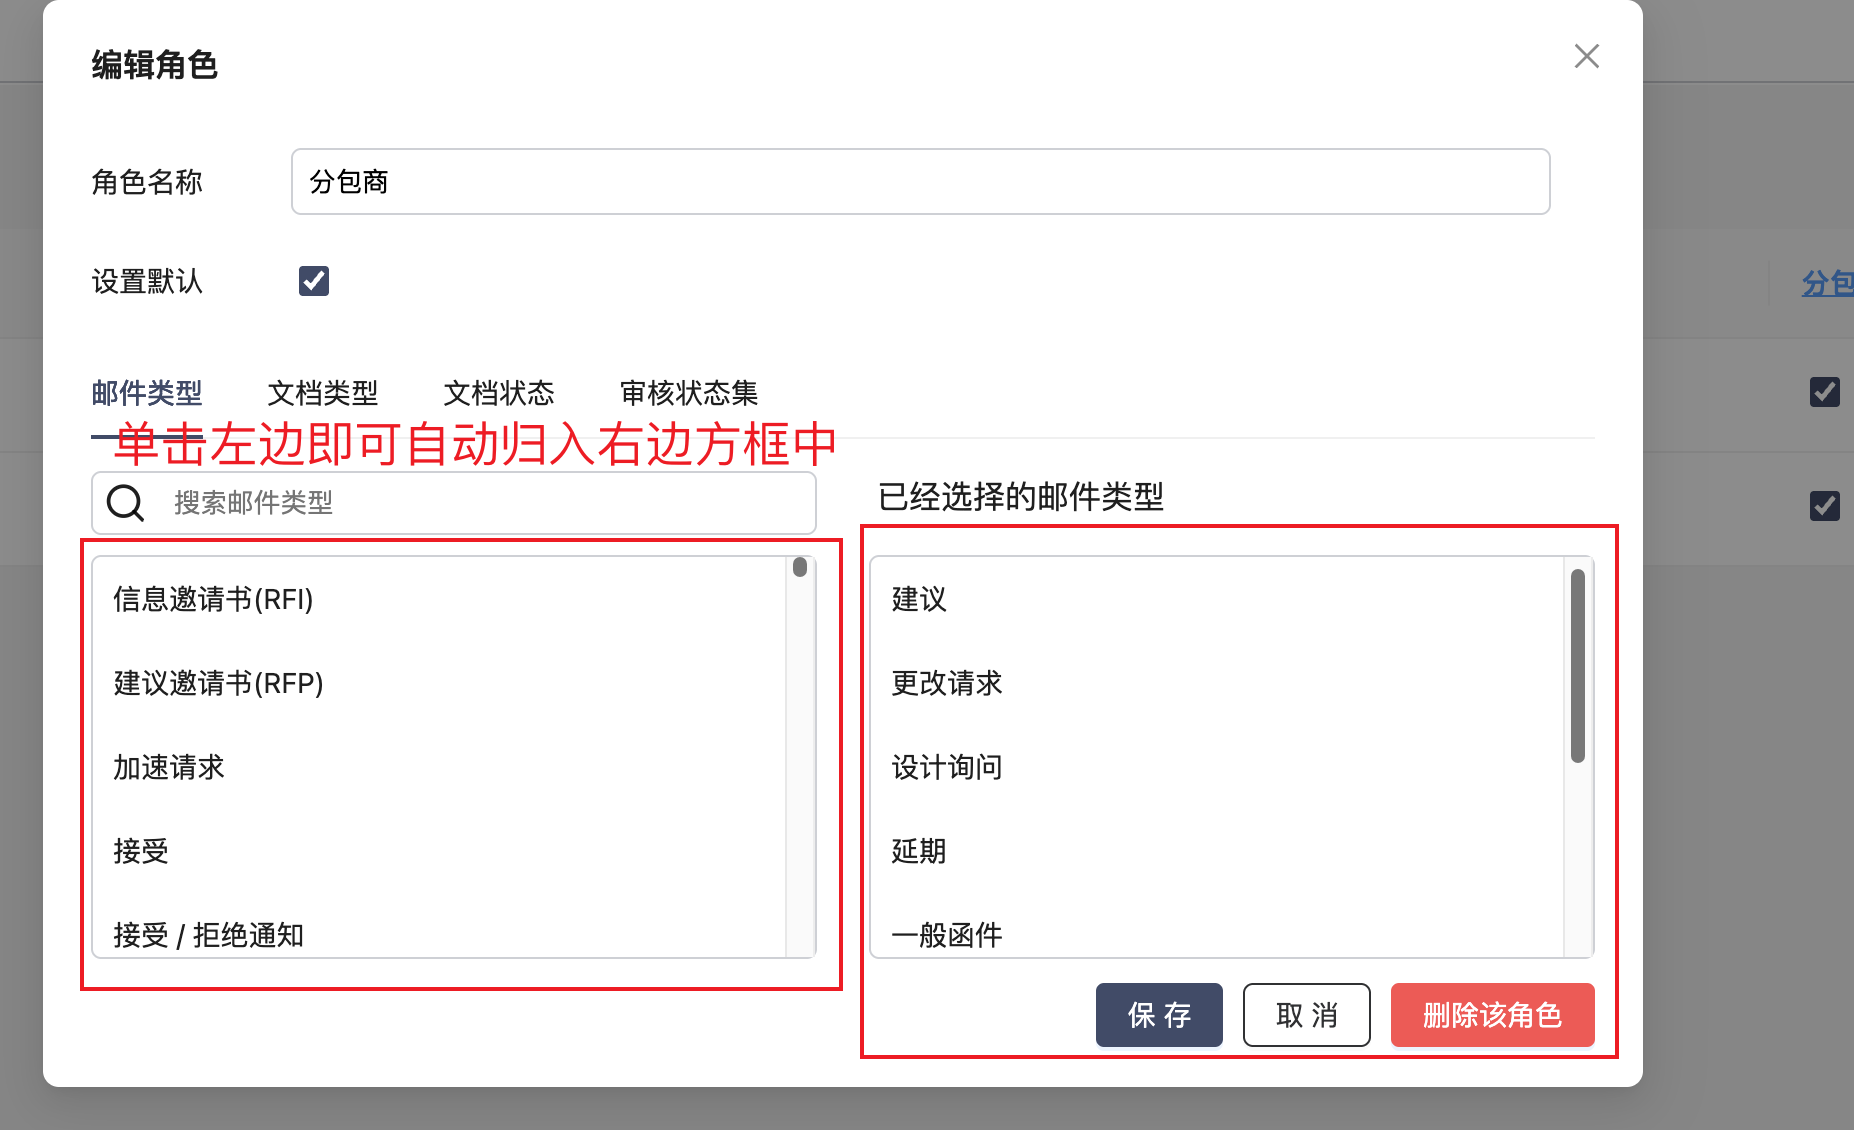Toggle the lower background row checkbox
The height and width of the screenshot is (1130, 1854).
click(x=1824, y=505)
